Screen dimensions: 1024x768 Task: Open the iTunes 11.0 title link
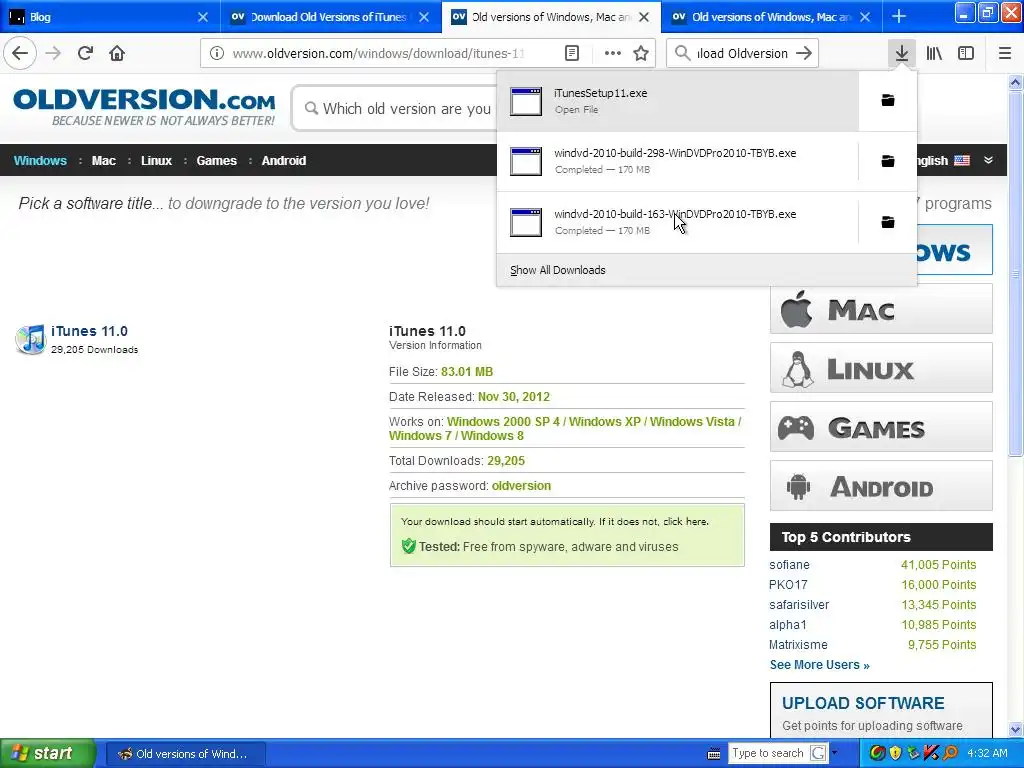click(x=89, y=331)
